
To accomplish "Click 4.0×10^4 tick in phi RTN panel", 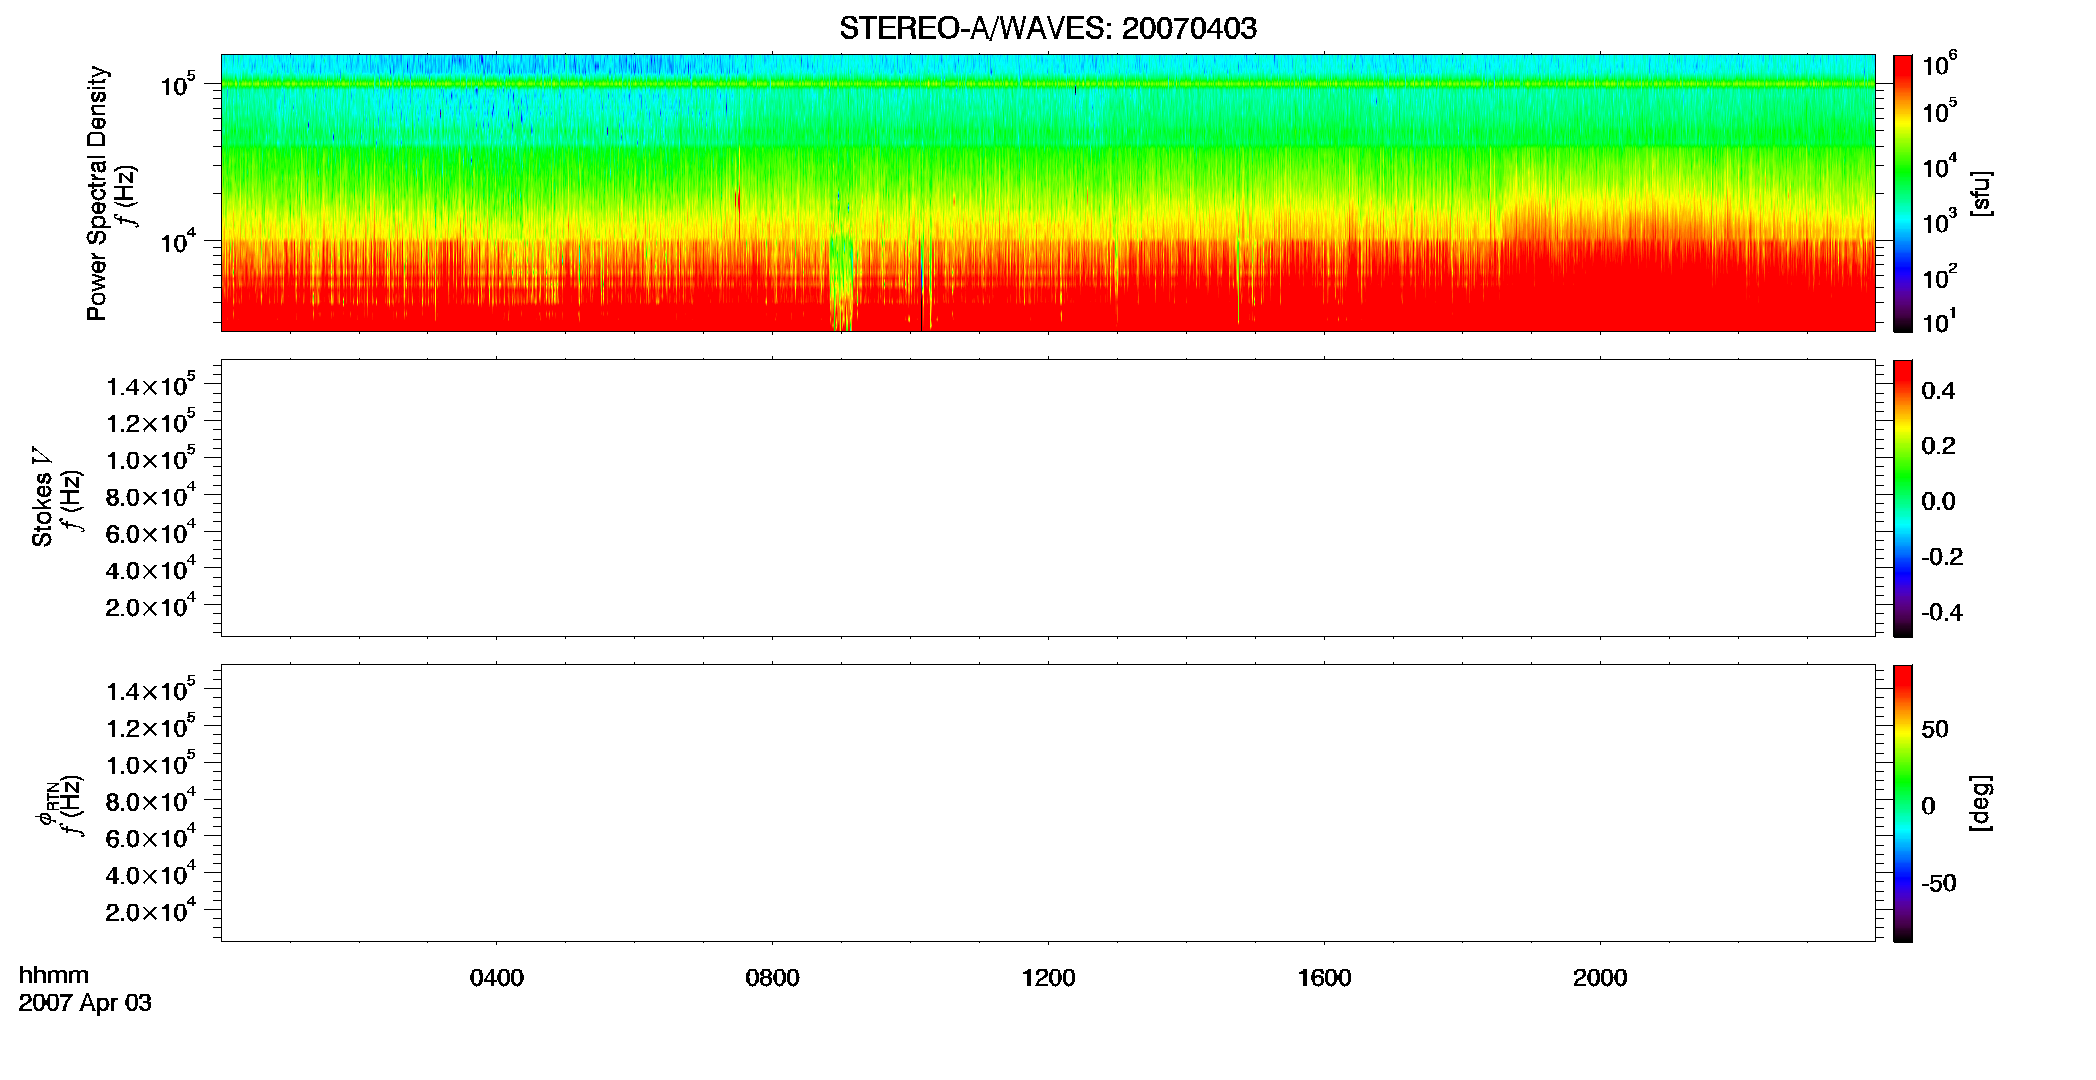I will (x=151, y=874).
